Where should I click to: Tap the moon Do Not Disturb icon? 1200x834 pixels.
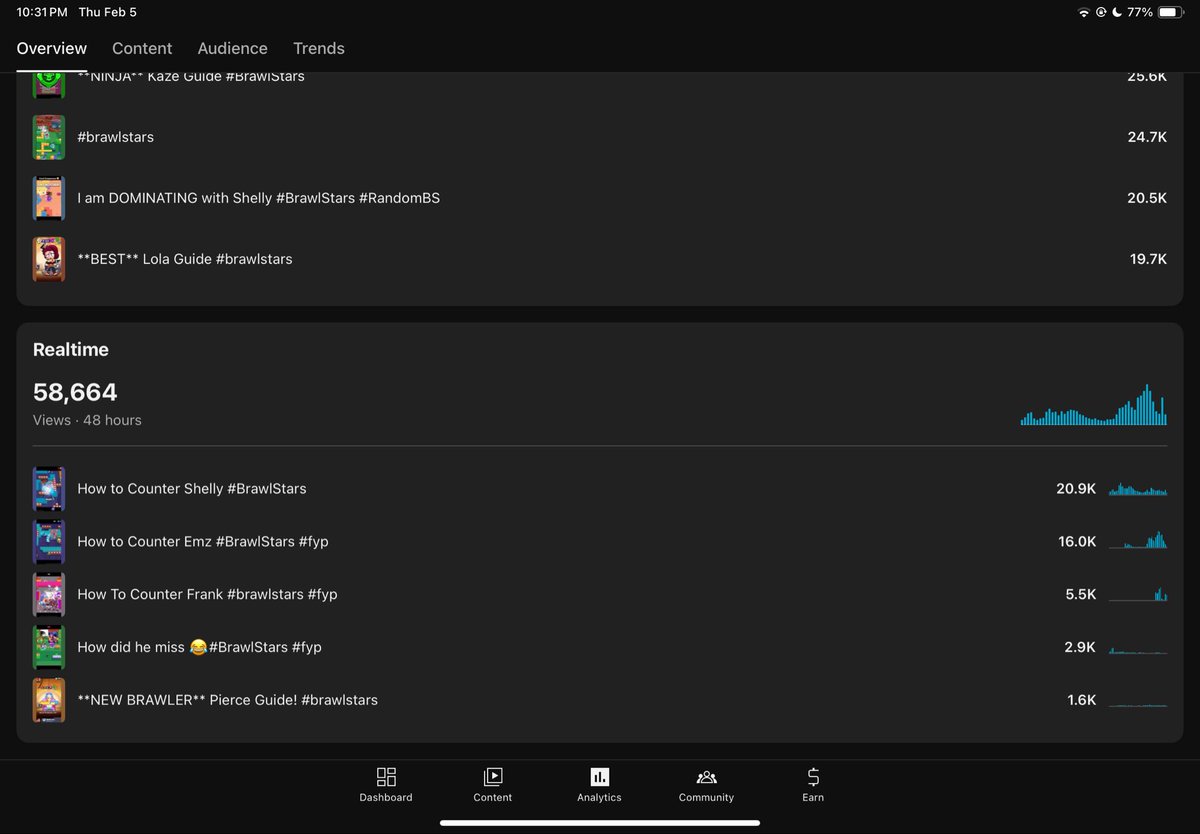[x=1117, y=12]
